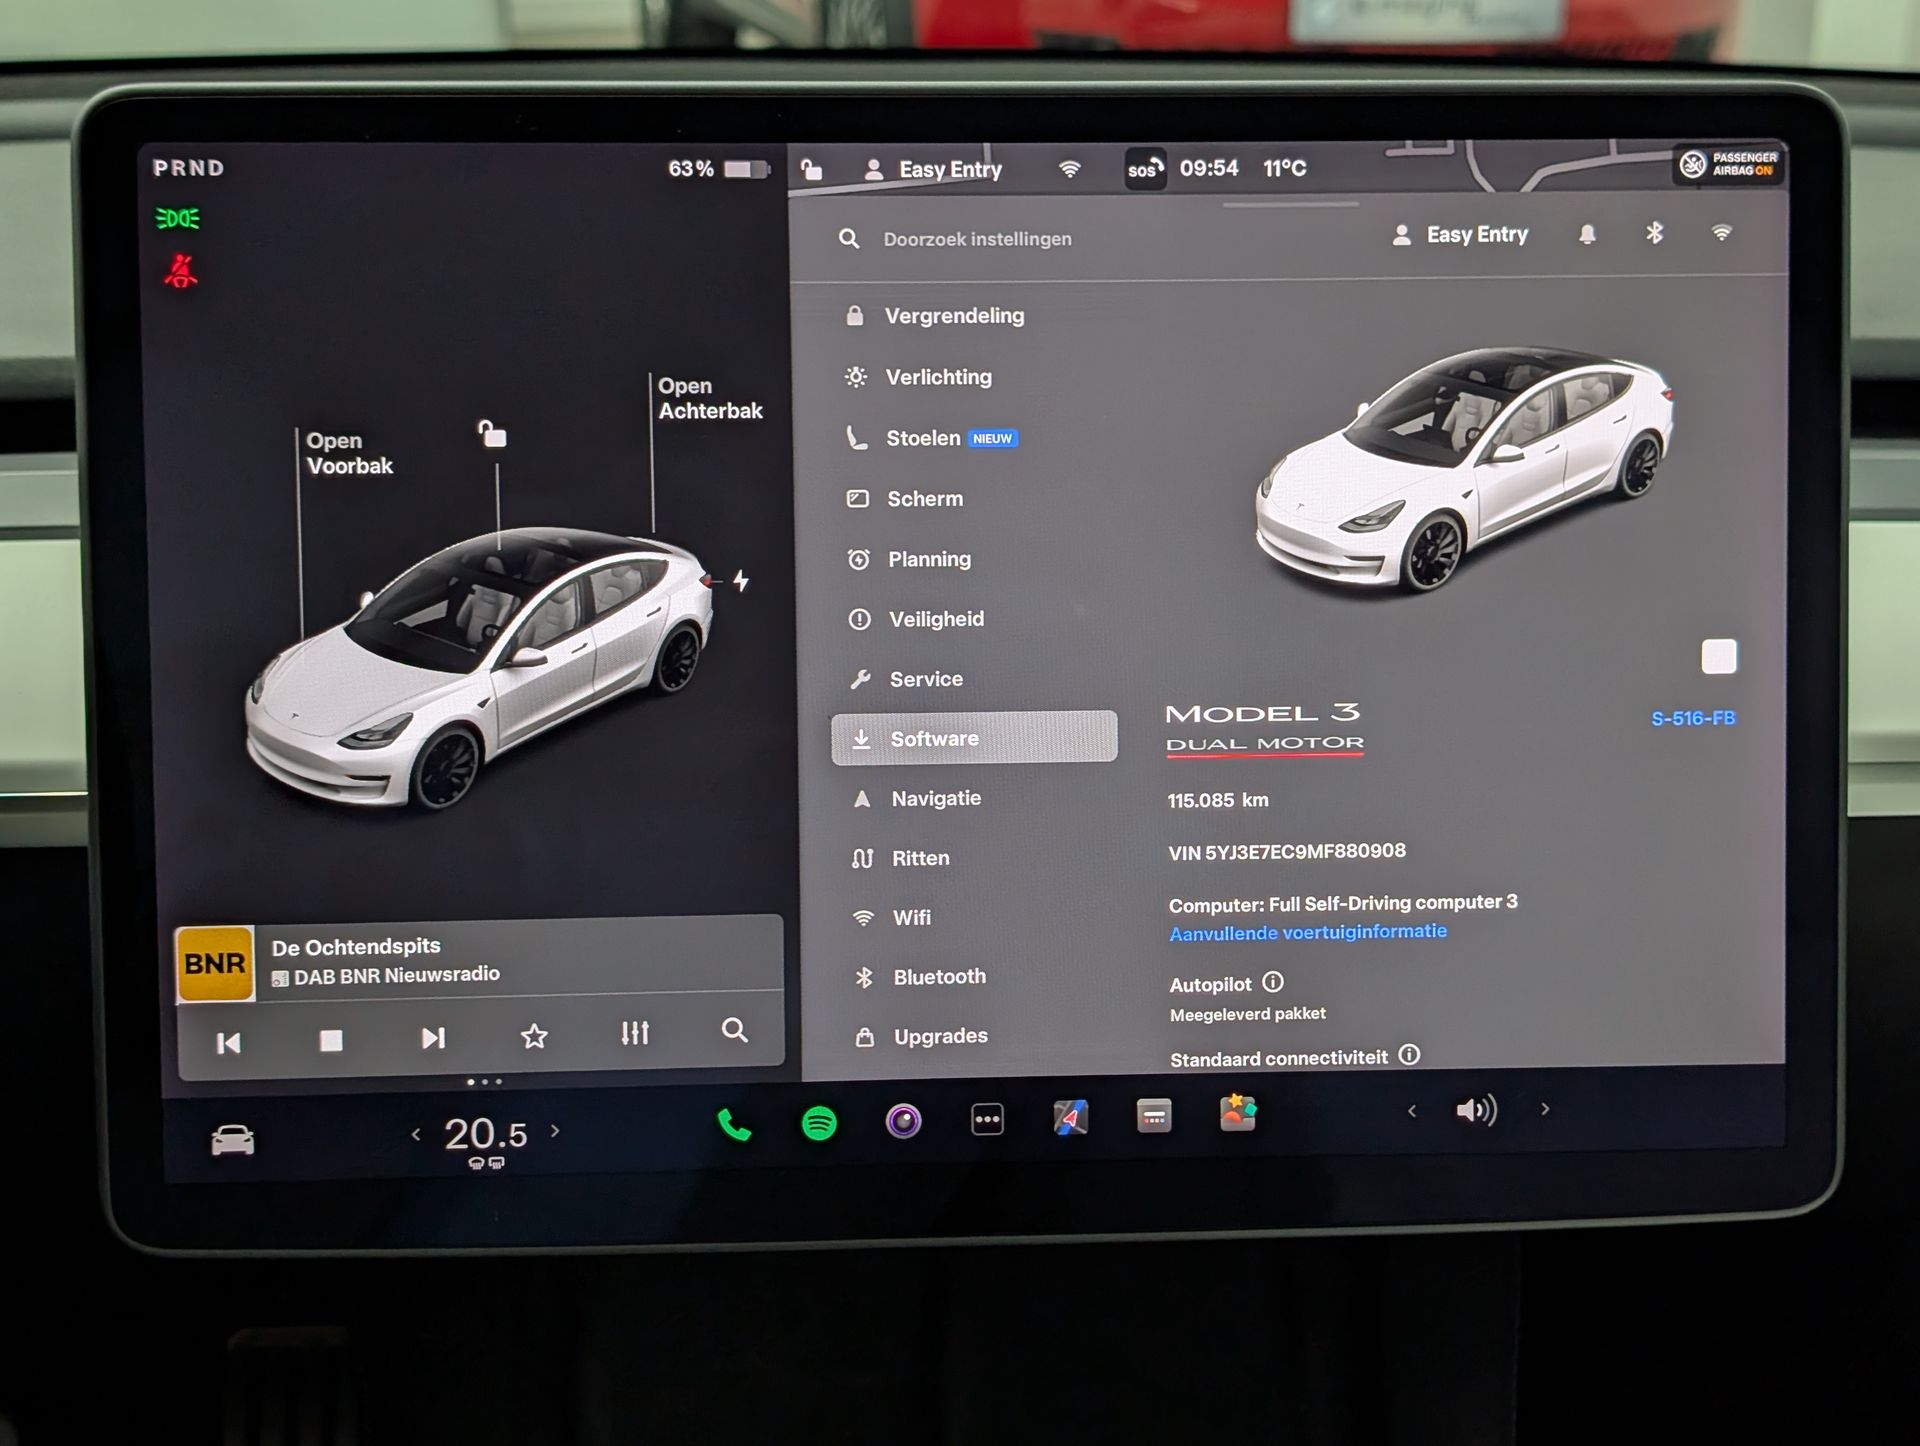The height and width of the screenshot is (1446, 1920).
Task: Increase cabin temperature with right chevron
Action: 556,1131
